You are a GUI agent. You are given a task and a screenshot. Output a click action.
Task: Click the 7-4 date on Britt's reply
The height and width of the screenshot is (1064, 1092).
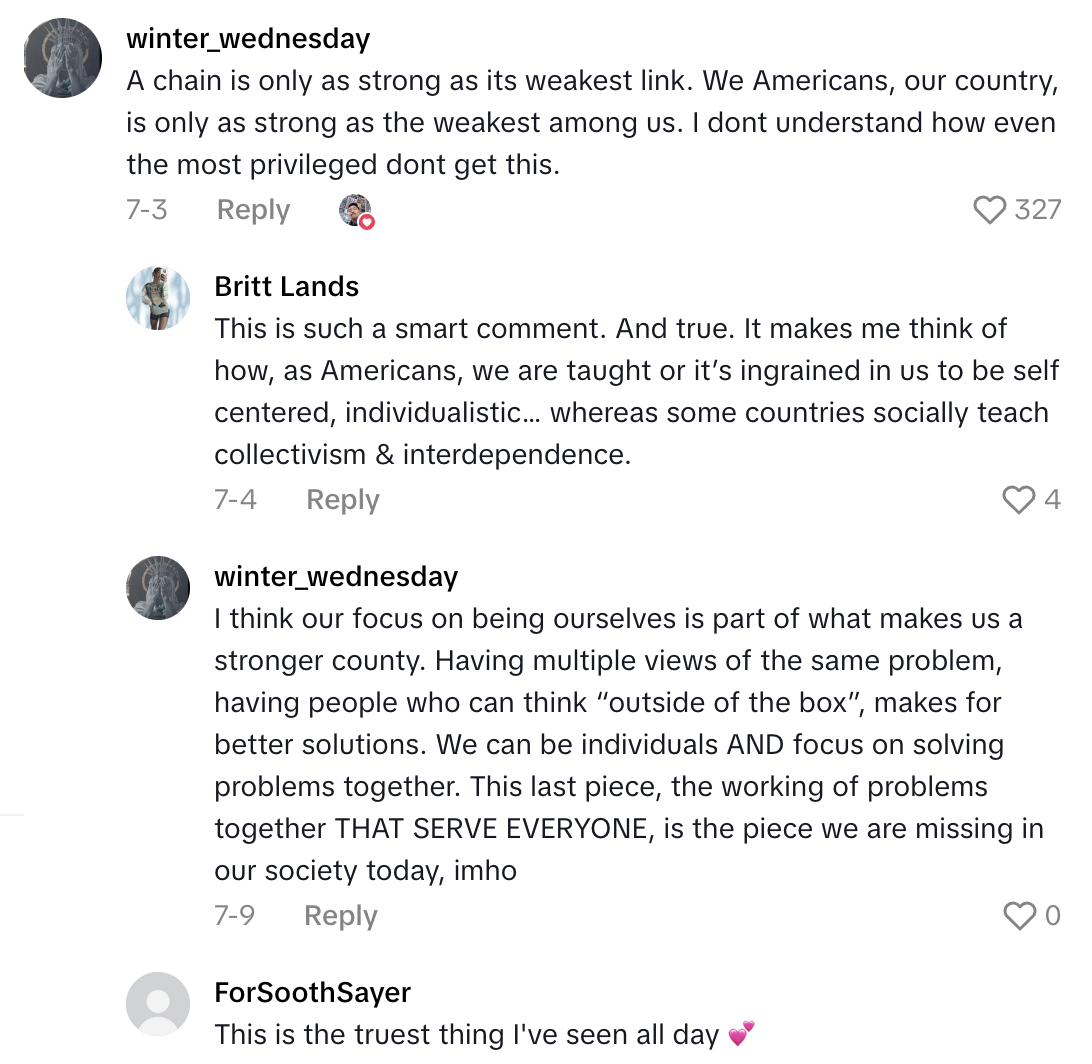click(235, 499)
